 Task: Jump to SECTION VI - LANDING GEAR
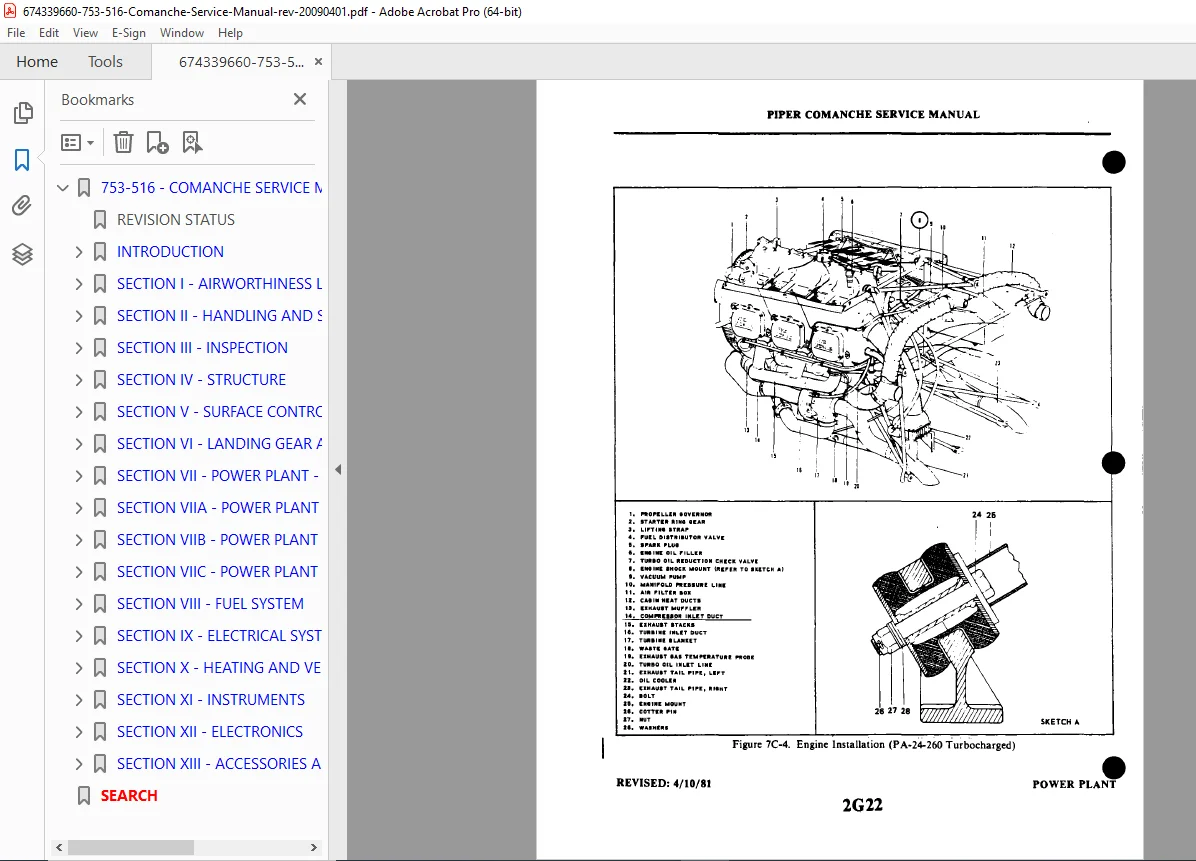click(220, 444)
